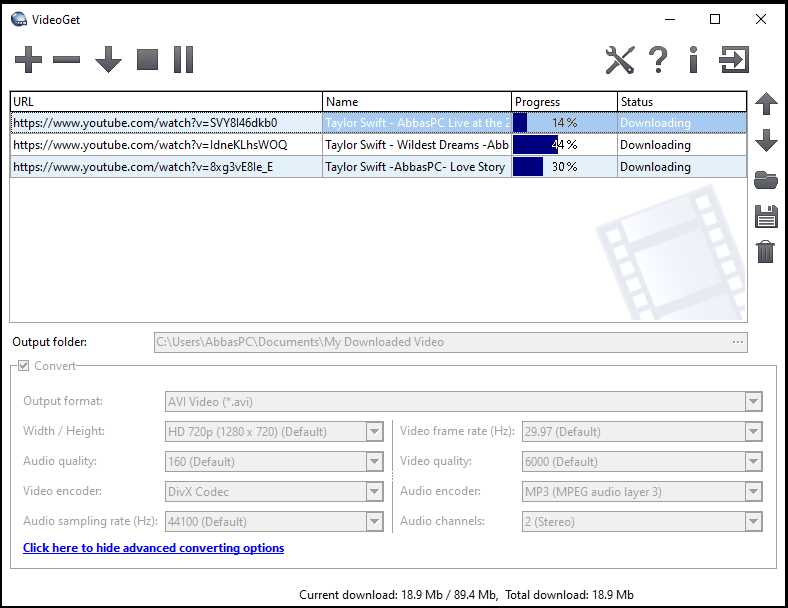Viewport: 788px width, 608px height.
Task: Click Downloading status of Wildest Dreams row
Action: coord(682,145)
